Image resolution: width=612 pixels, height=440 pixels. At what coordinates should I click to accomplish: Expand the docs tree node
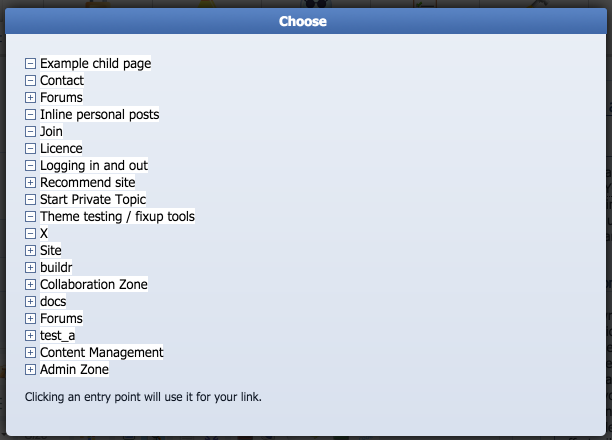tap(30, 301)
